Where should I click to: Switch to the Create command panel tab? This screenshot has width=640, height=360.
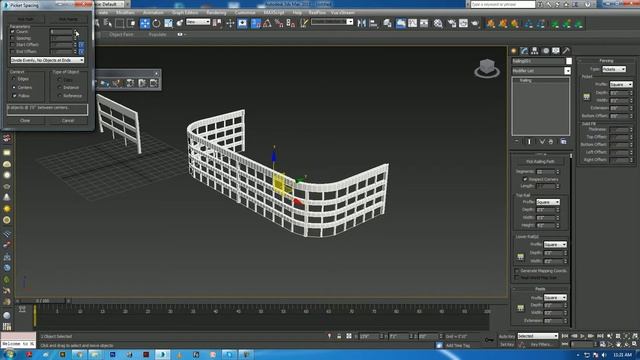point(514,51)
